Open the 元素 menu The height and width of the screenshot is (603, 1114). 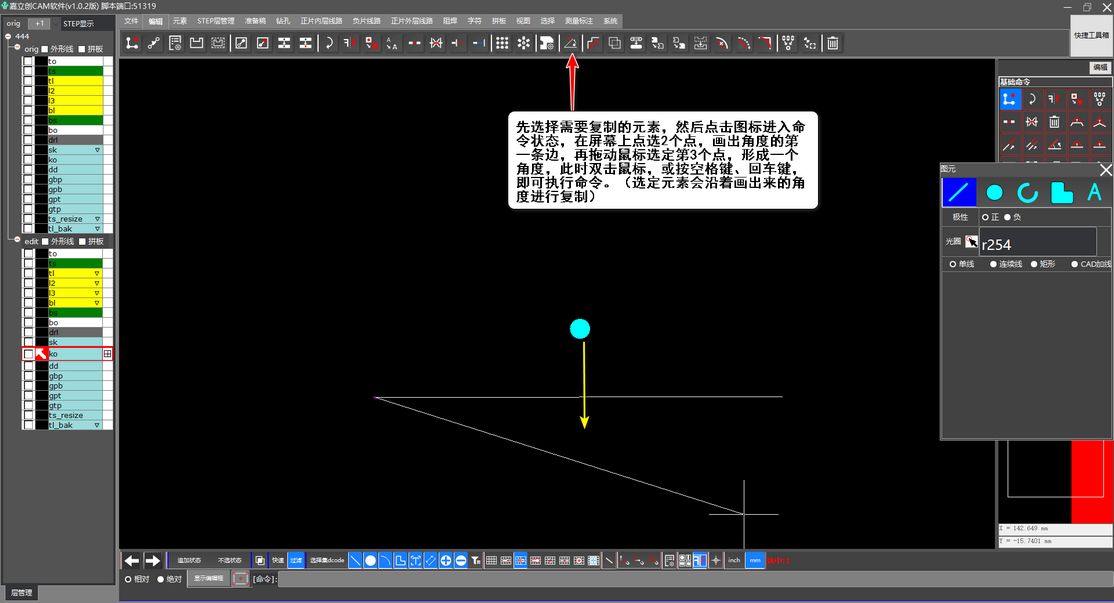point(180,21)
